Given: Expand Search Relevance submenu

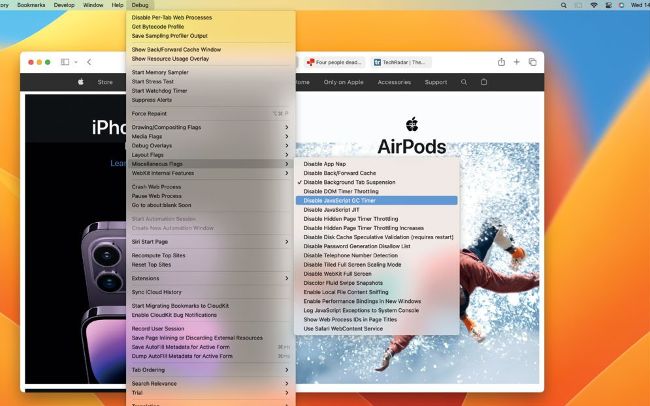Looking at the screenshot, I should 211,383.
